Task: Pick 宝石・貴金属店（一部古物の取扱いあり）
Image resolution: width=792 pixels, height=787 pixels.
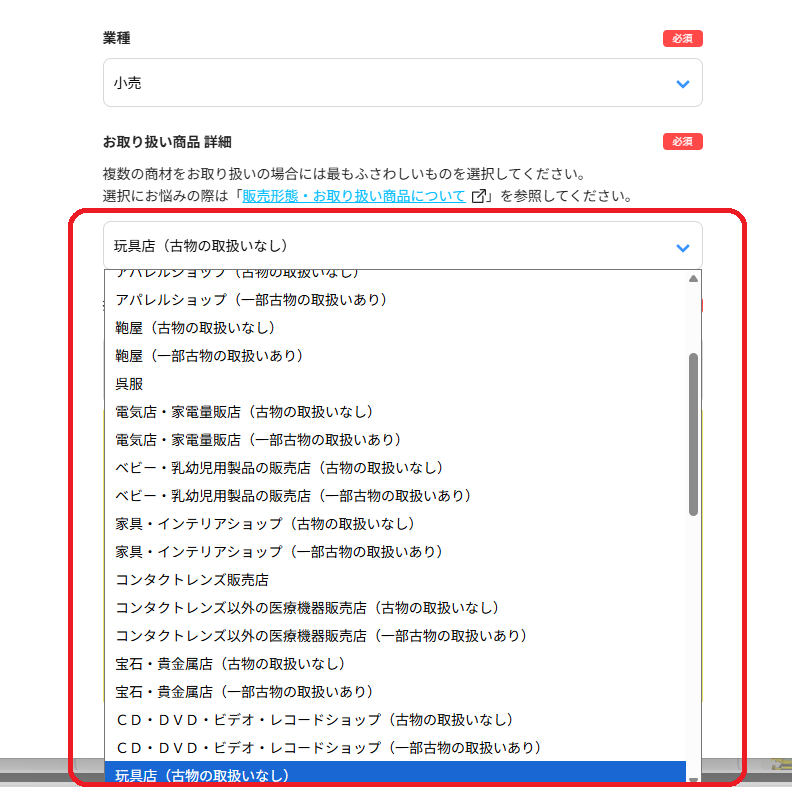Action: click(244, 692)
